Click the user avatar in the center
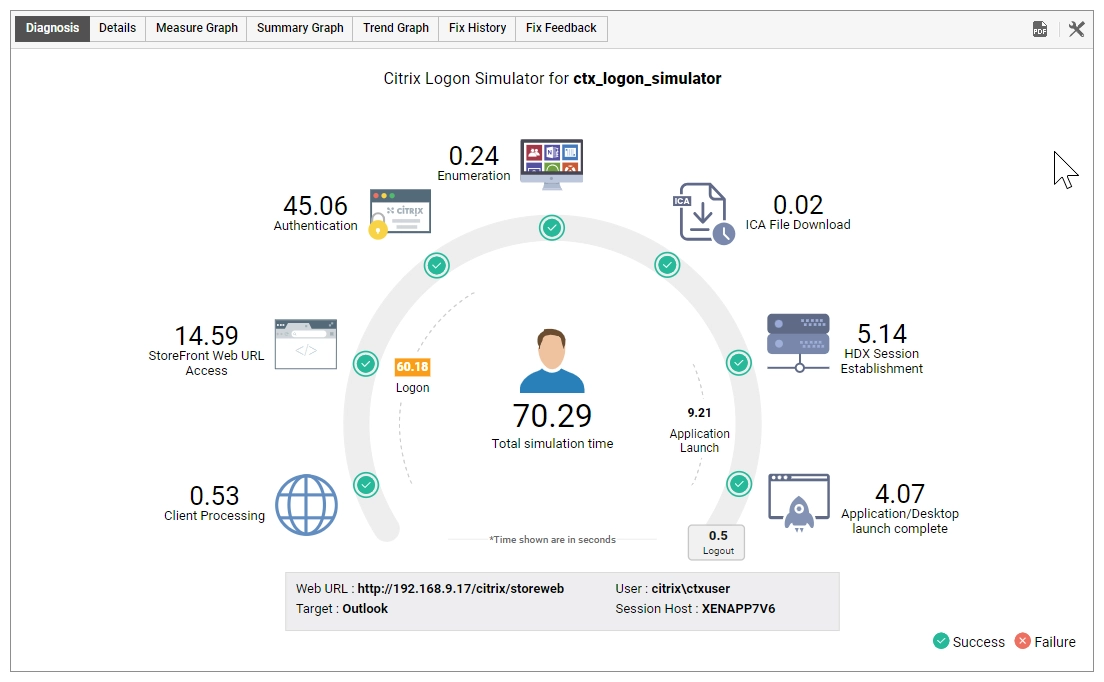This screenshot has height=682, width=1104. (552, 360)
